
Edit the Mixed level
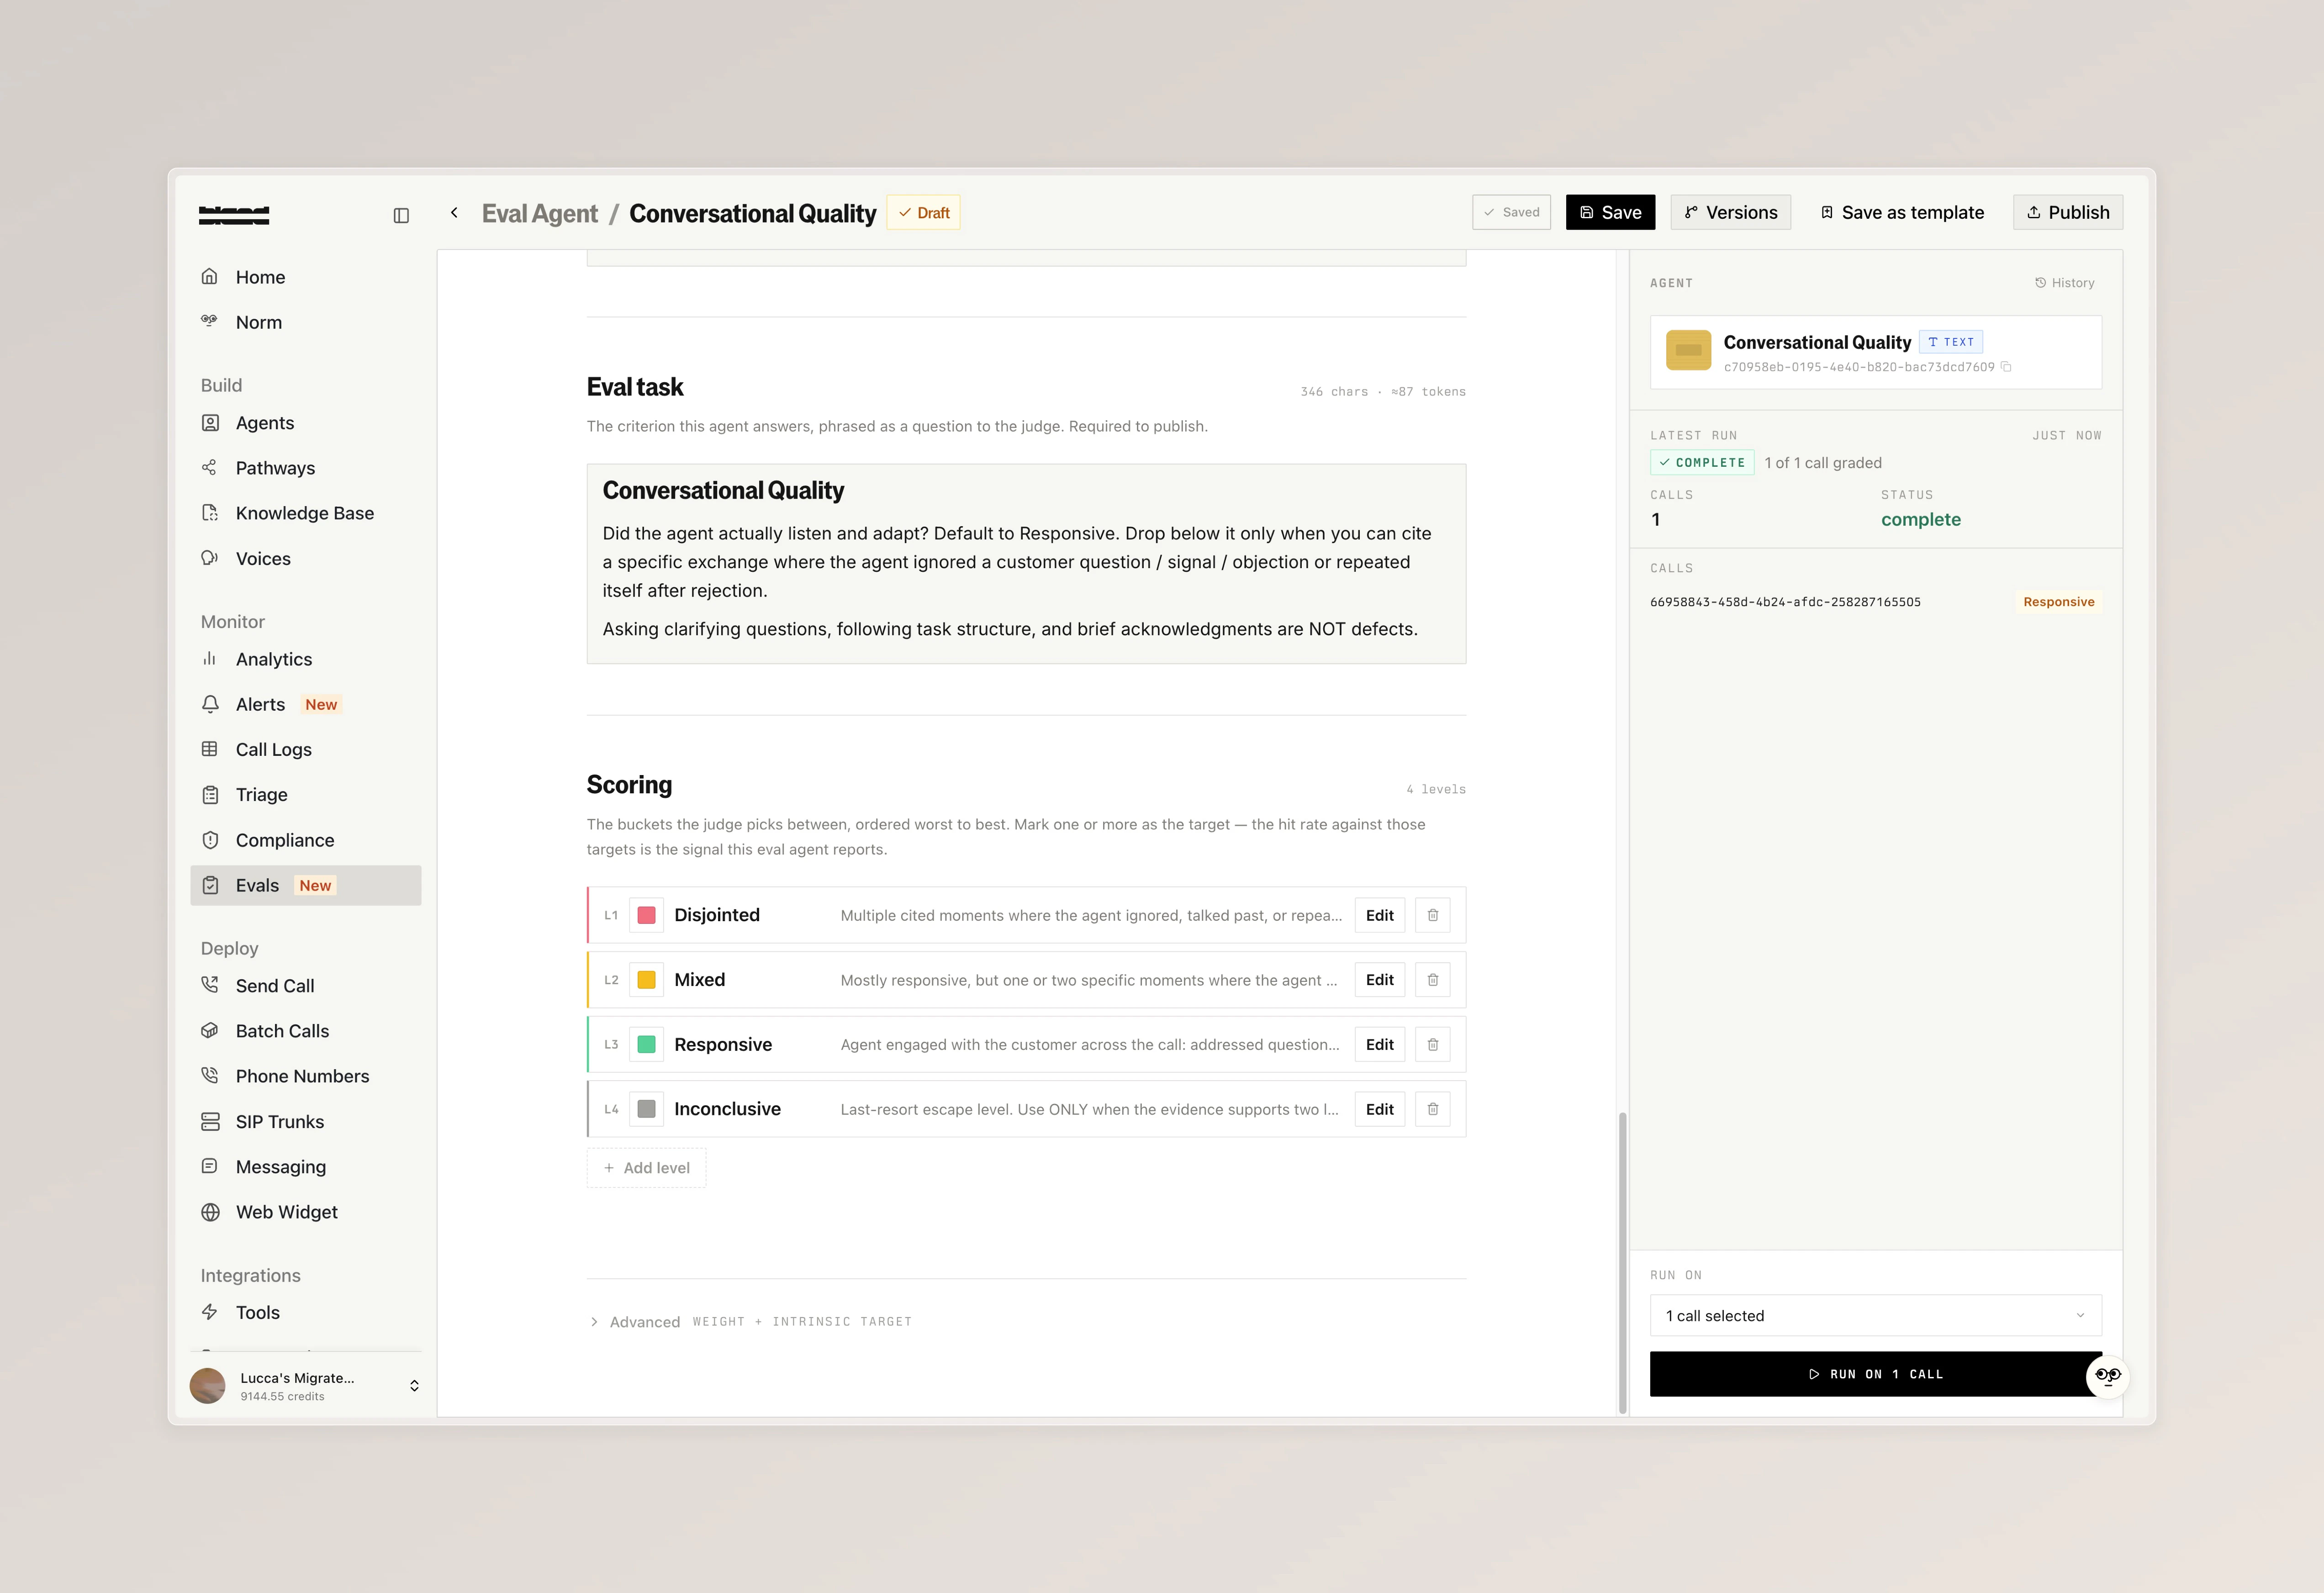click(x=1379, y=980)
